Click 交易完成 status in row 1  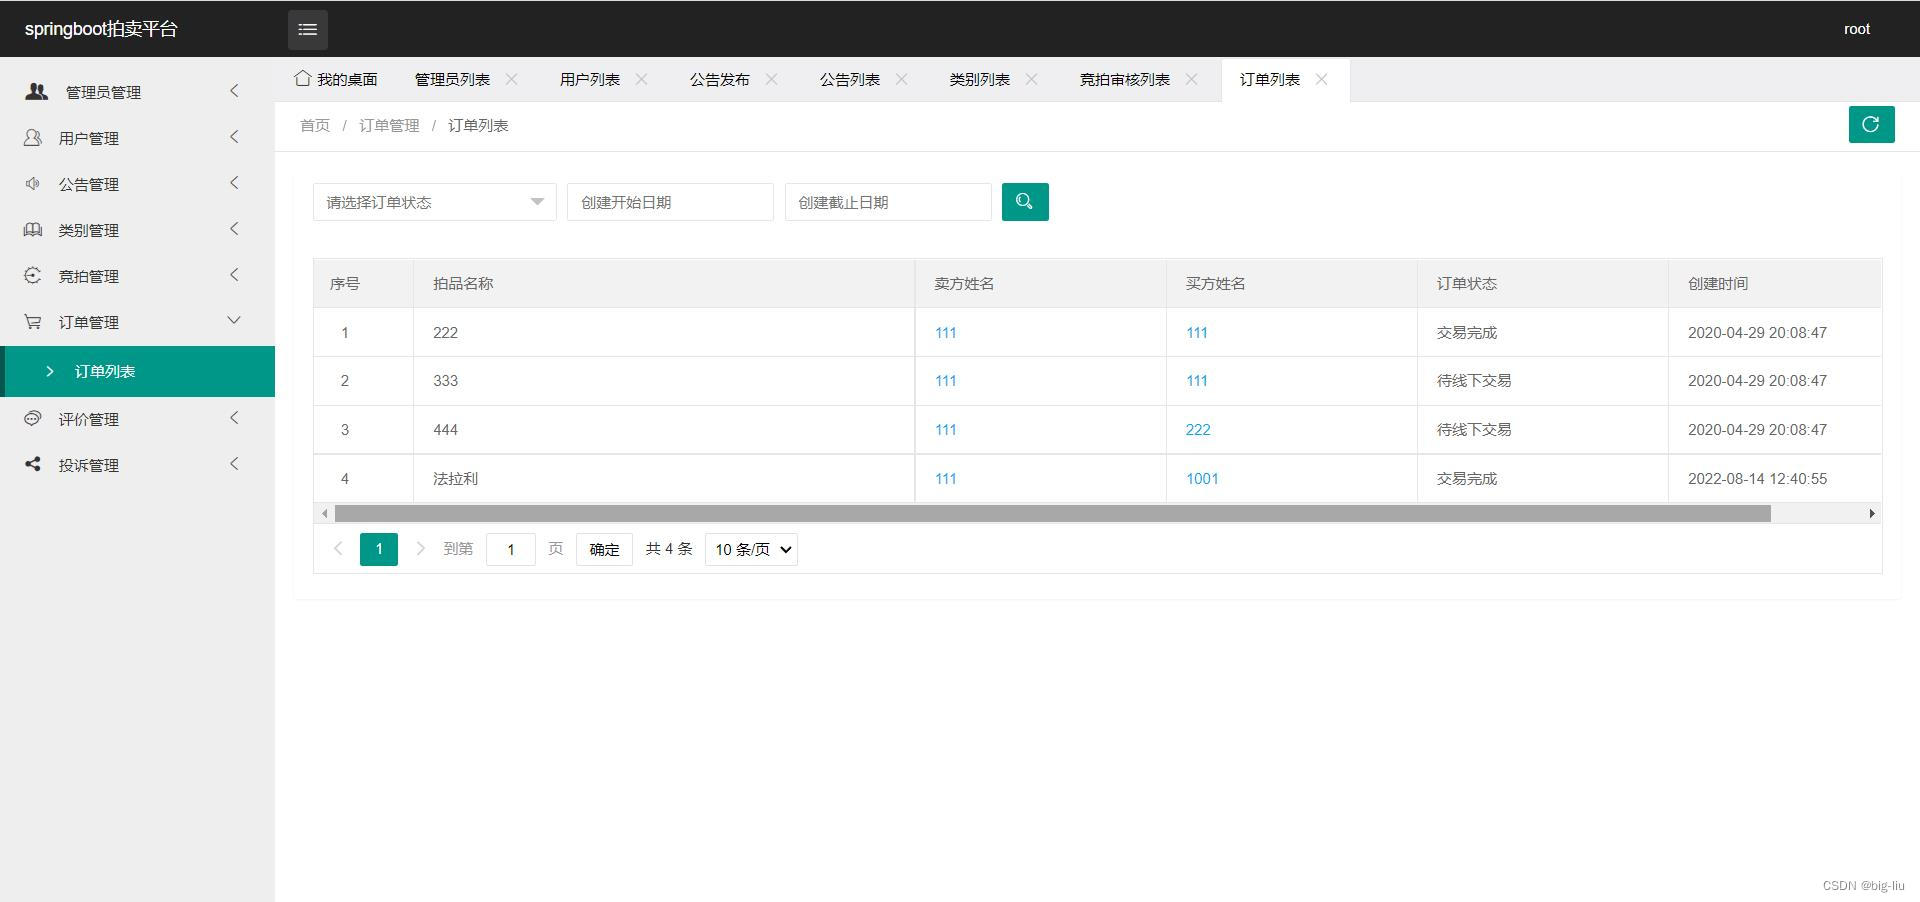(x=1467, y=332)
